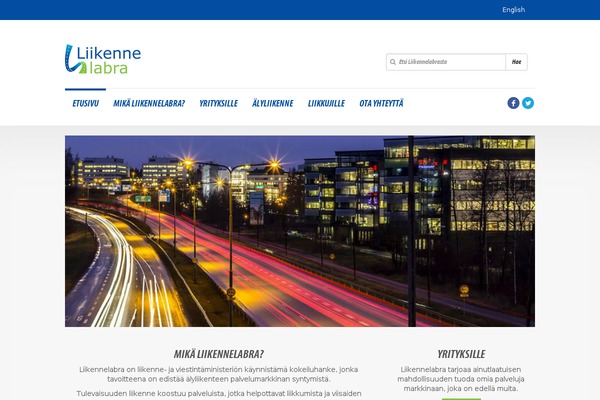Image resolution: width=600 pixels, height=400 pixels.
Task: Click the MIKÄ LIIKENNELABRA? section heading
Action: (218, 354)
